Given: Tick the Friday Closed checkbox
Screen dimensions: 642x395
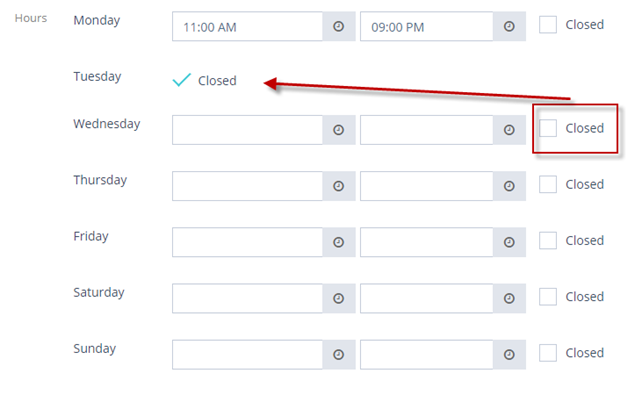Looking at the screenshot, I should coord(548,240).
